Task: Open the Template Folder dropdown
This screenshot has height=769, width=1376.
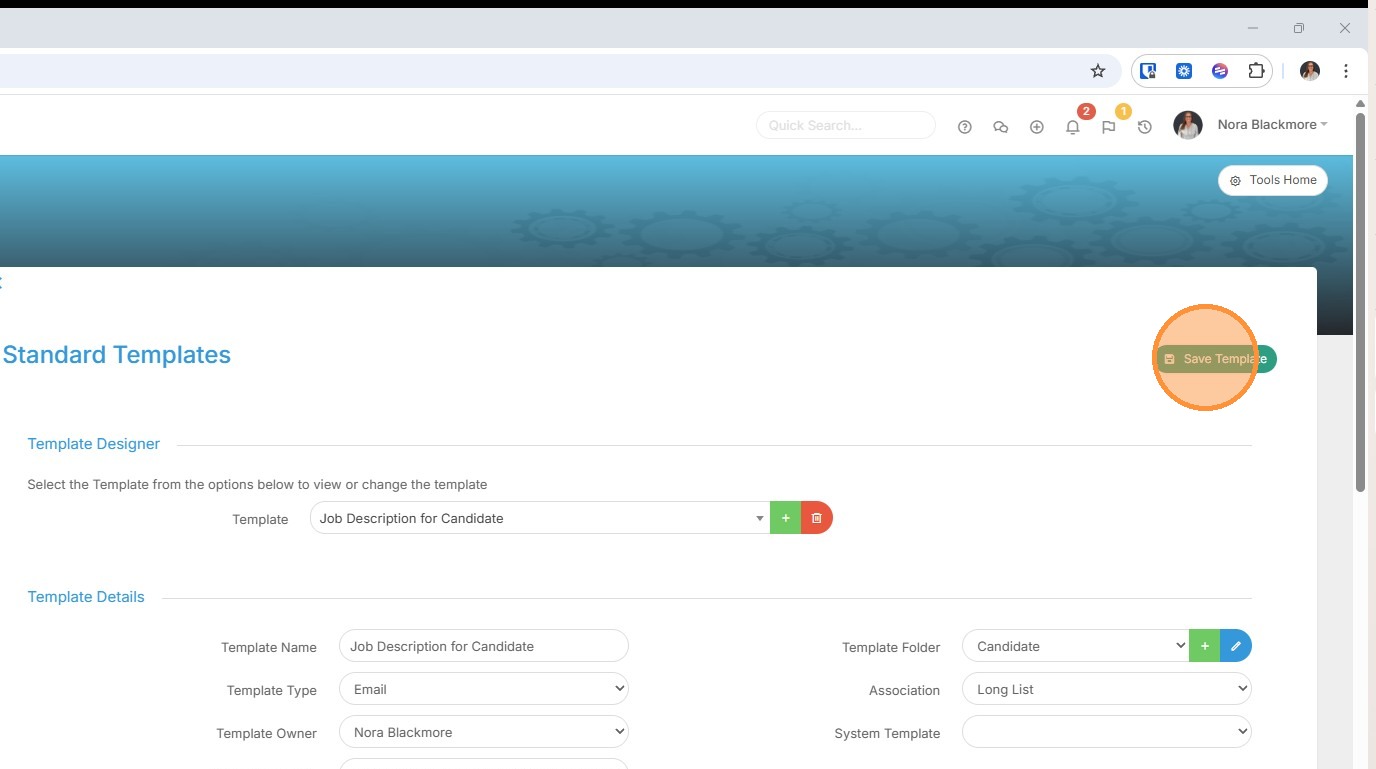Action: coord(1076,646)
